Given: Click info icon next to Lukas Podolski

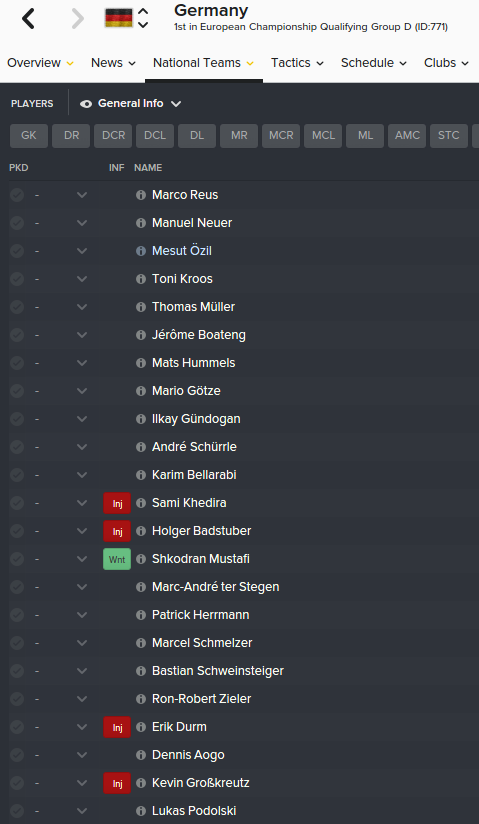Looking at the screenshot, I should pos(140,811).
